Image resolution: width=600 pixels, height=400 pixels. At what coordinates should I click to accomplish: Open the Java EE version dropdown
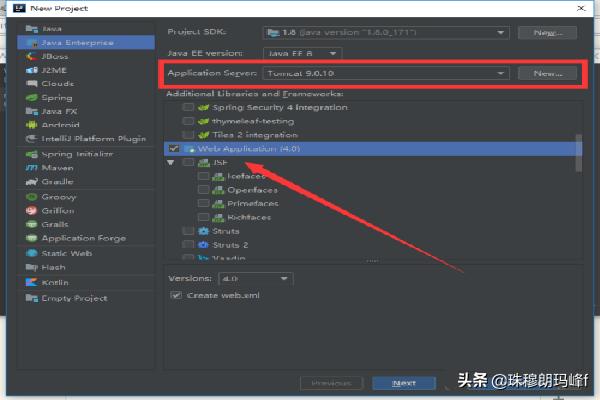(303, 53)
